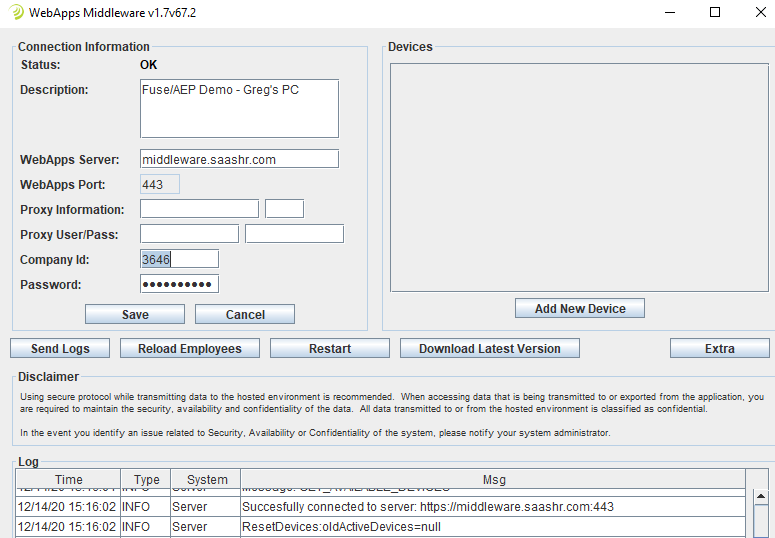
Task: Click the WebApps Port field
Action: (x=160, y=184)
